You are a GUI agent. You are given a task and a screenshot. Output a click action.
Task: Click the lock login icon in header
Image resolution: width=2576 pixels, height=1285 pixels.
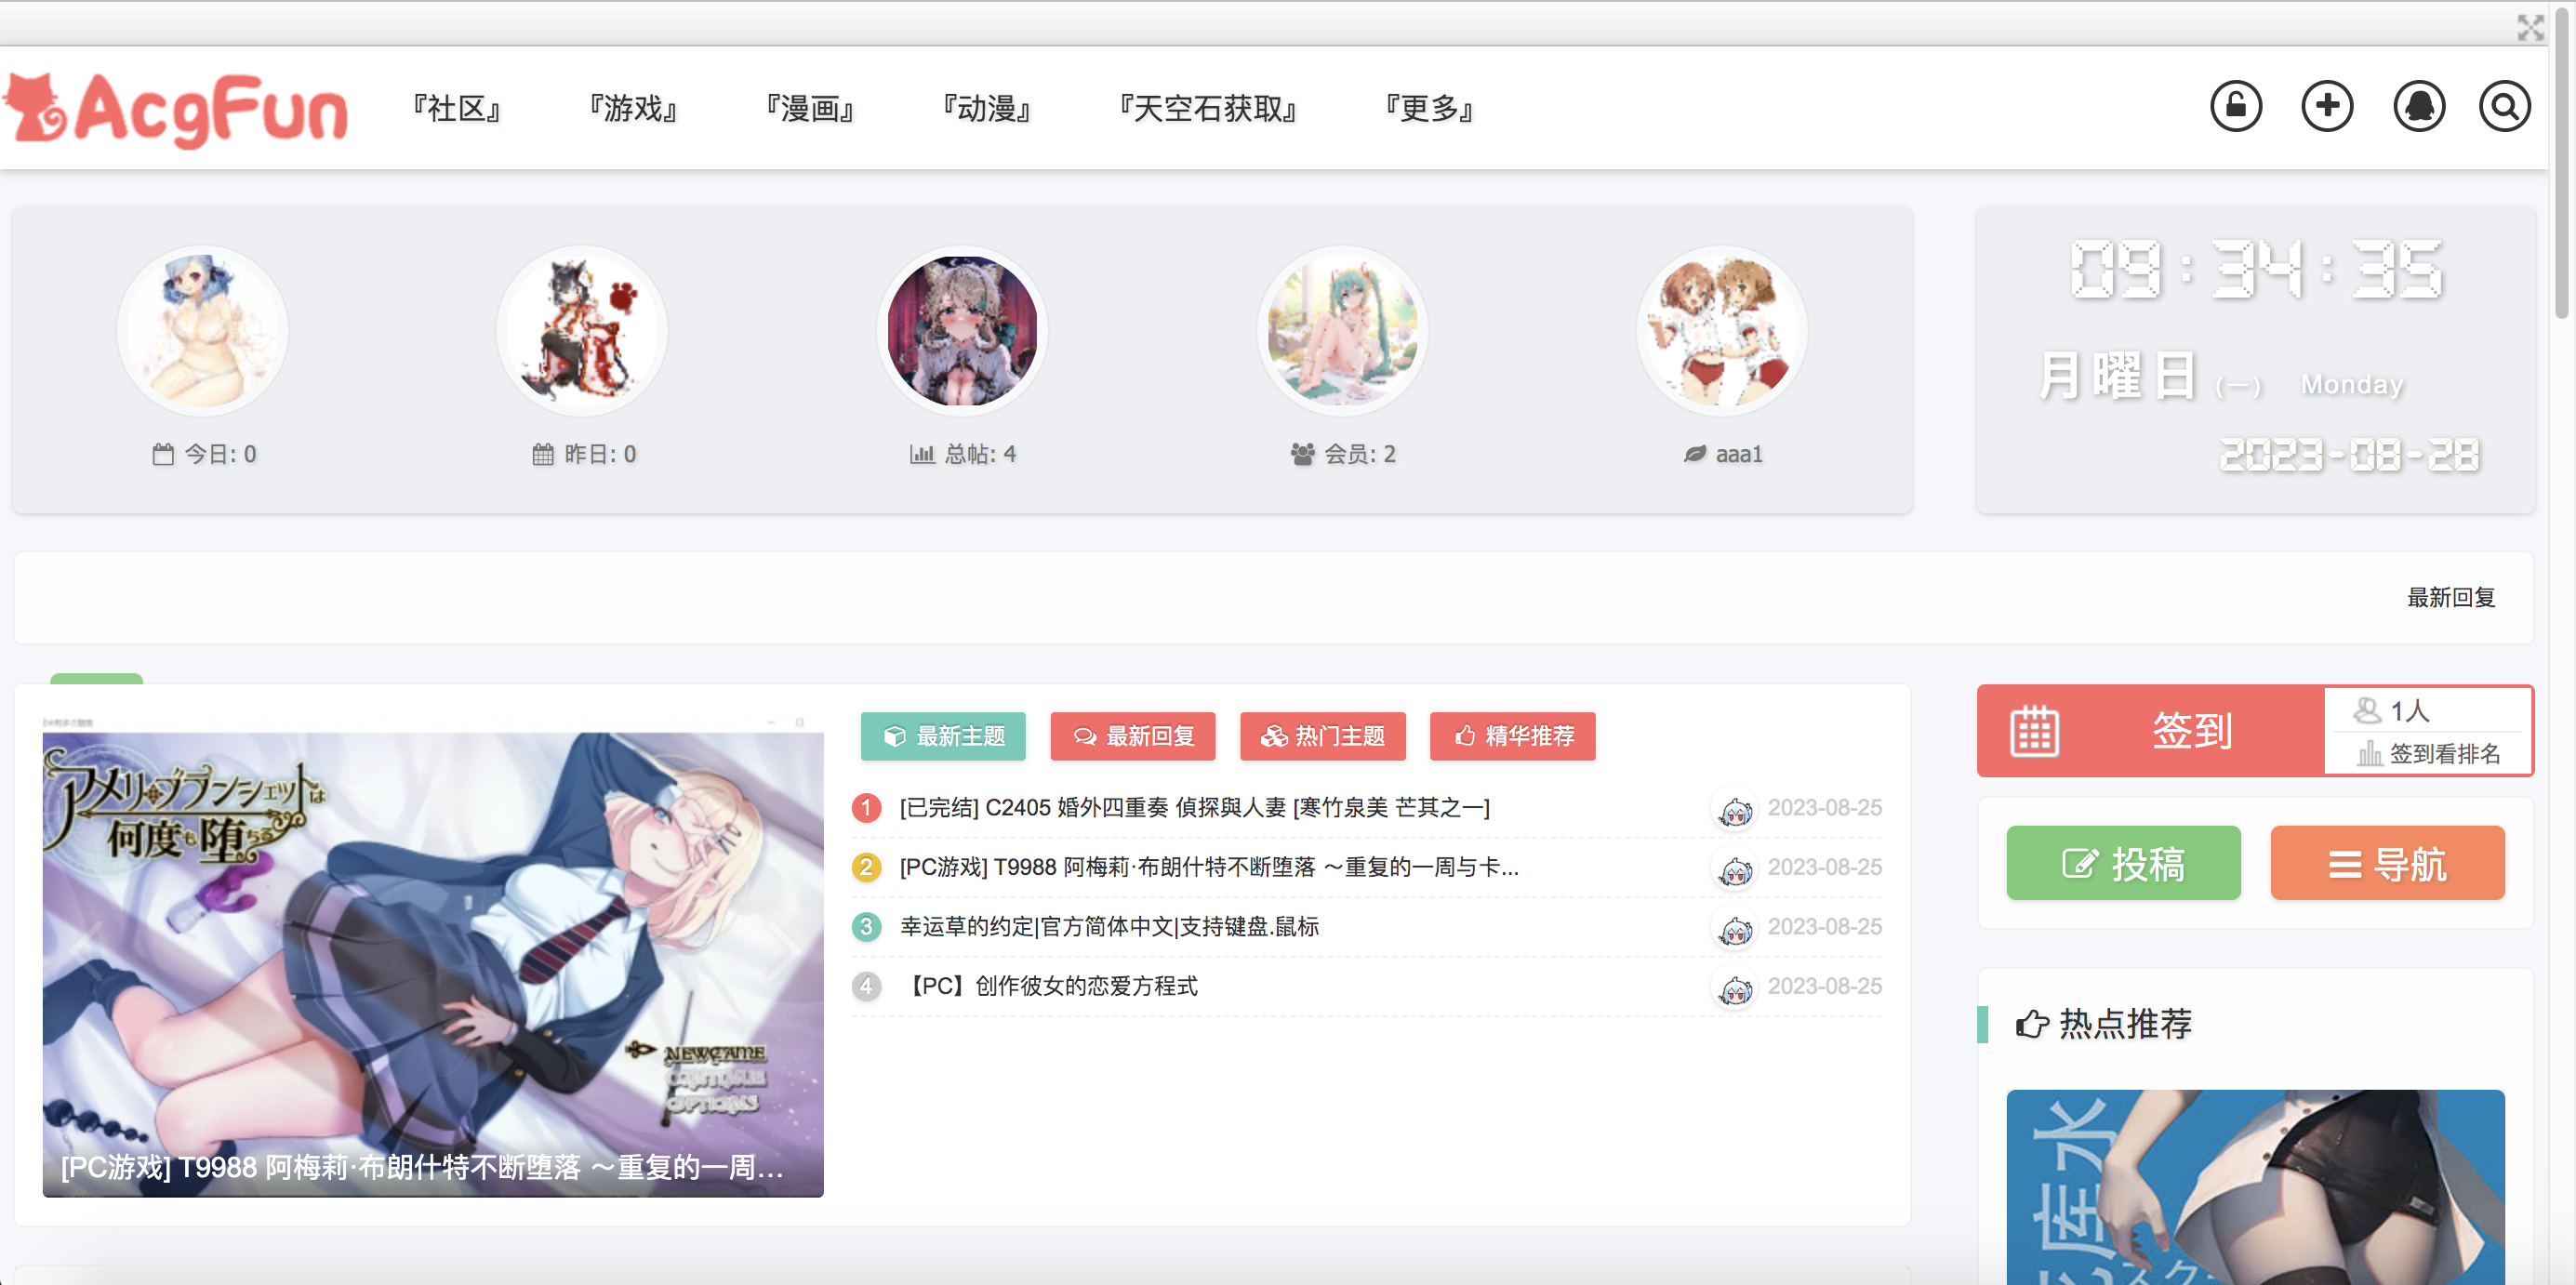click(x=2235, y=107)
